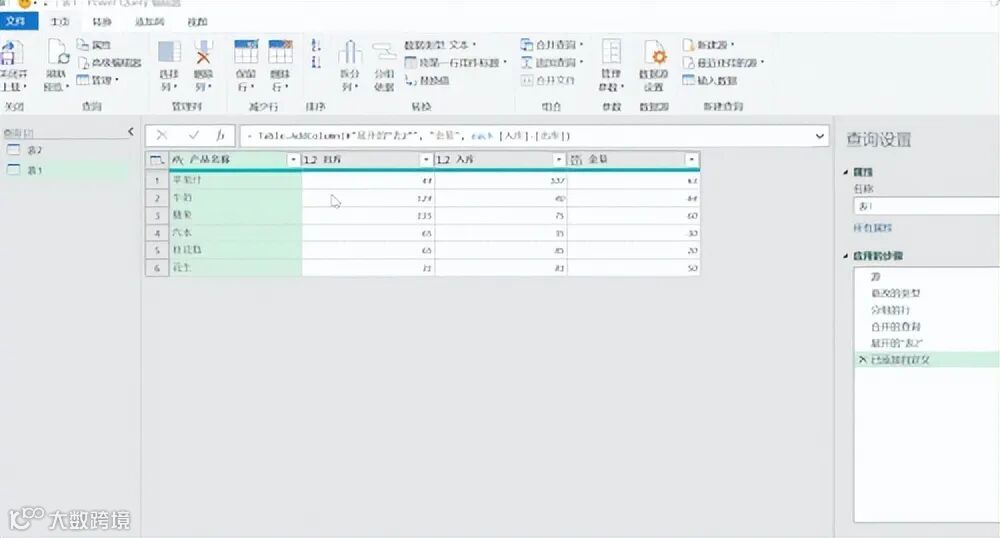Viewport: 1000px width, 538px height.
Task: Open filter dropdown for 入库 column
Action: tap(558, 160)
